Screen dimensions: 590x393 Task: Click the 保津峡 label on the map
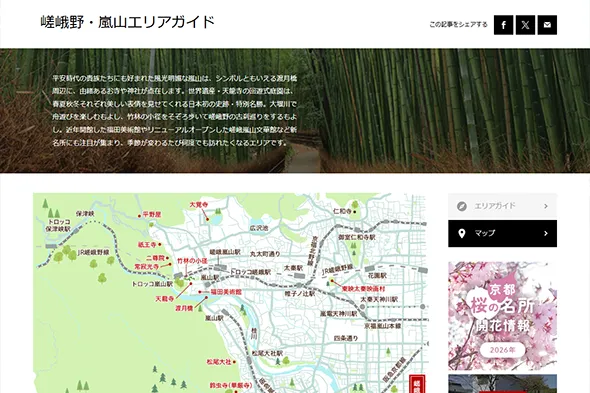coord(85,214)
